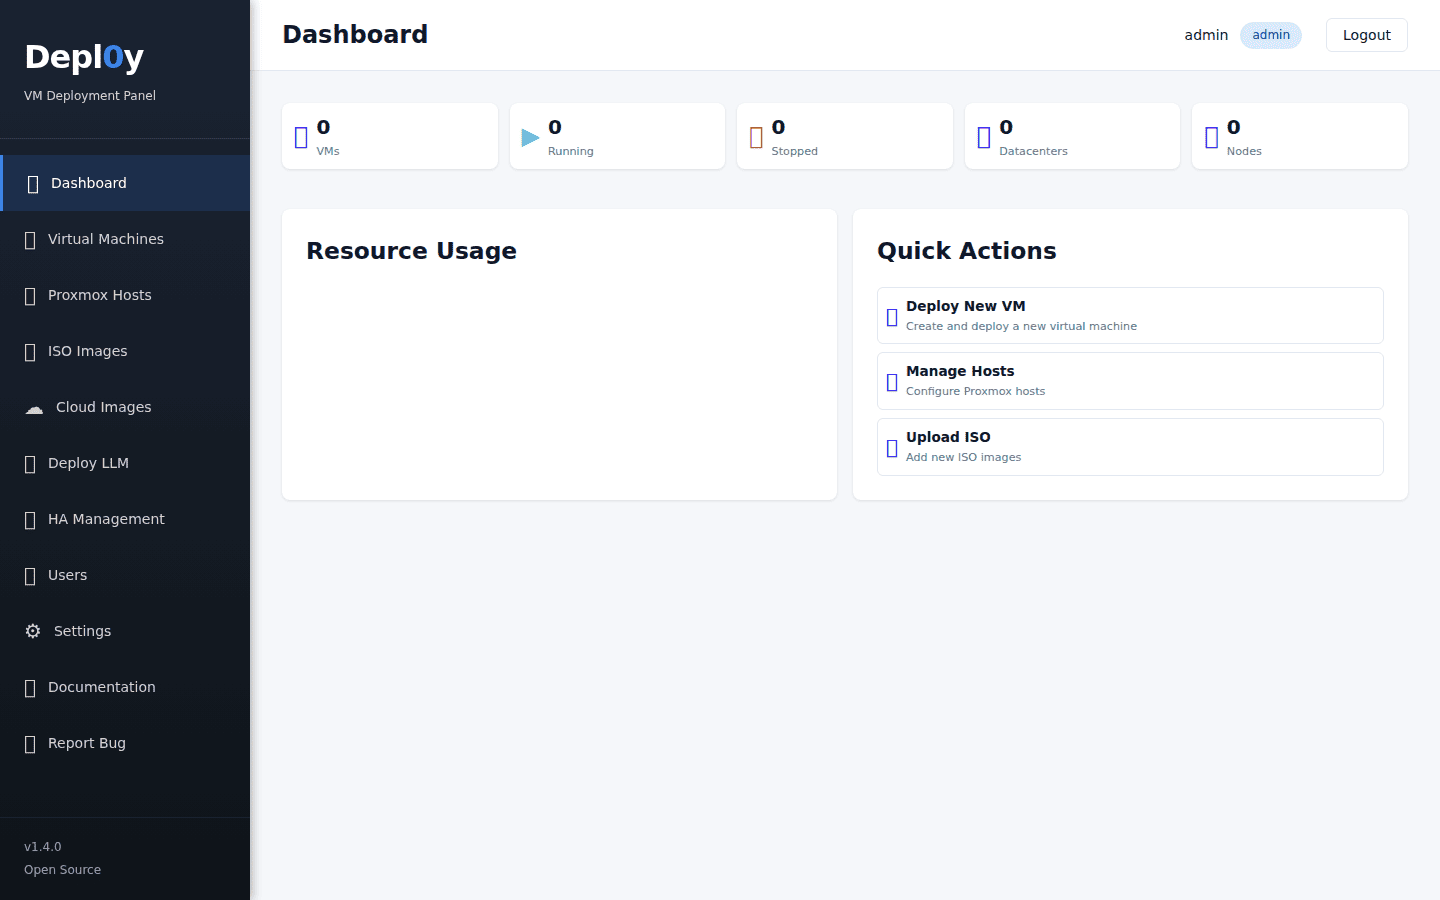Click the Cloud Images cloud icon
Screen dimensions: 1440x900
tap(34, 408)
